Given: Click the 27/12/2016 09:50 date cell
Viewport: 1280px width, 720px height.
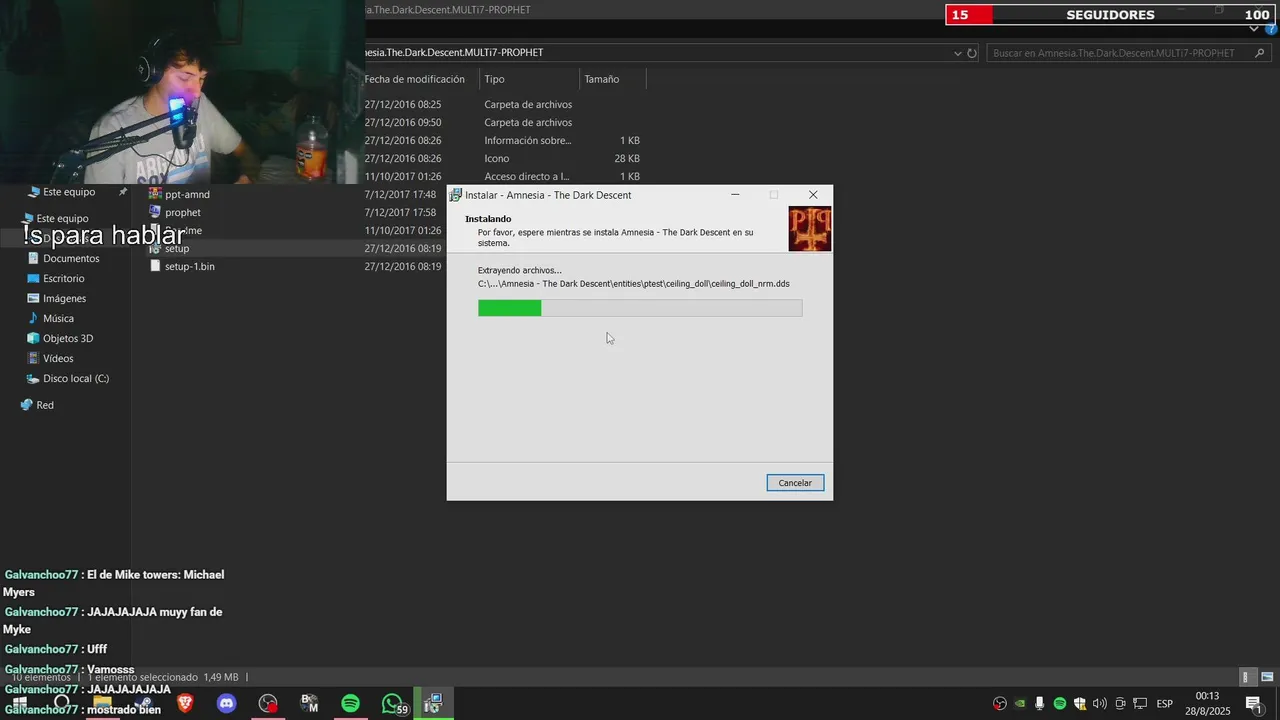Looking at the screenshot, I should pyautogui.click(x=403, y=122).
